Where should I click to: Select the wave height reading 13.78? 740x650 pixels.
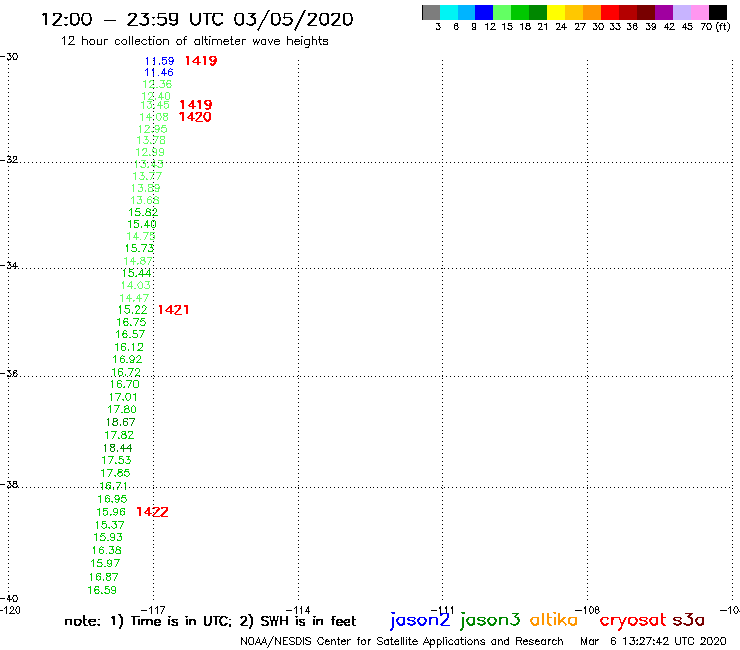(x=151, y=140)
